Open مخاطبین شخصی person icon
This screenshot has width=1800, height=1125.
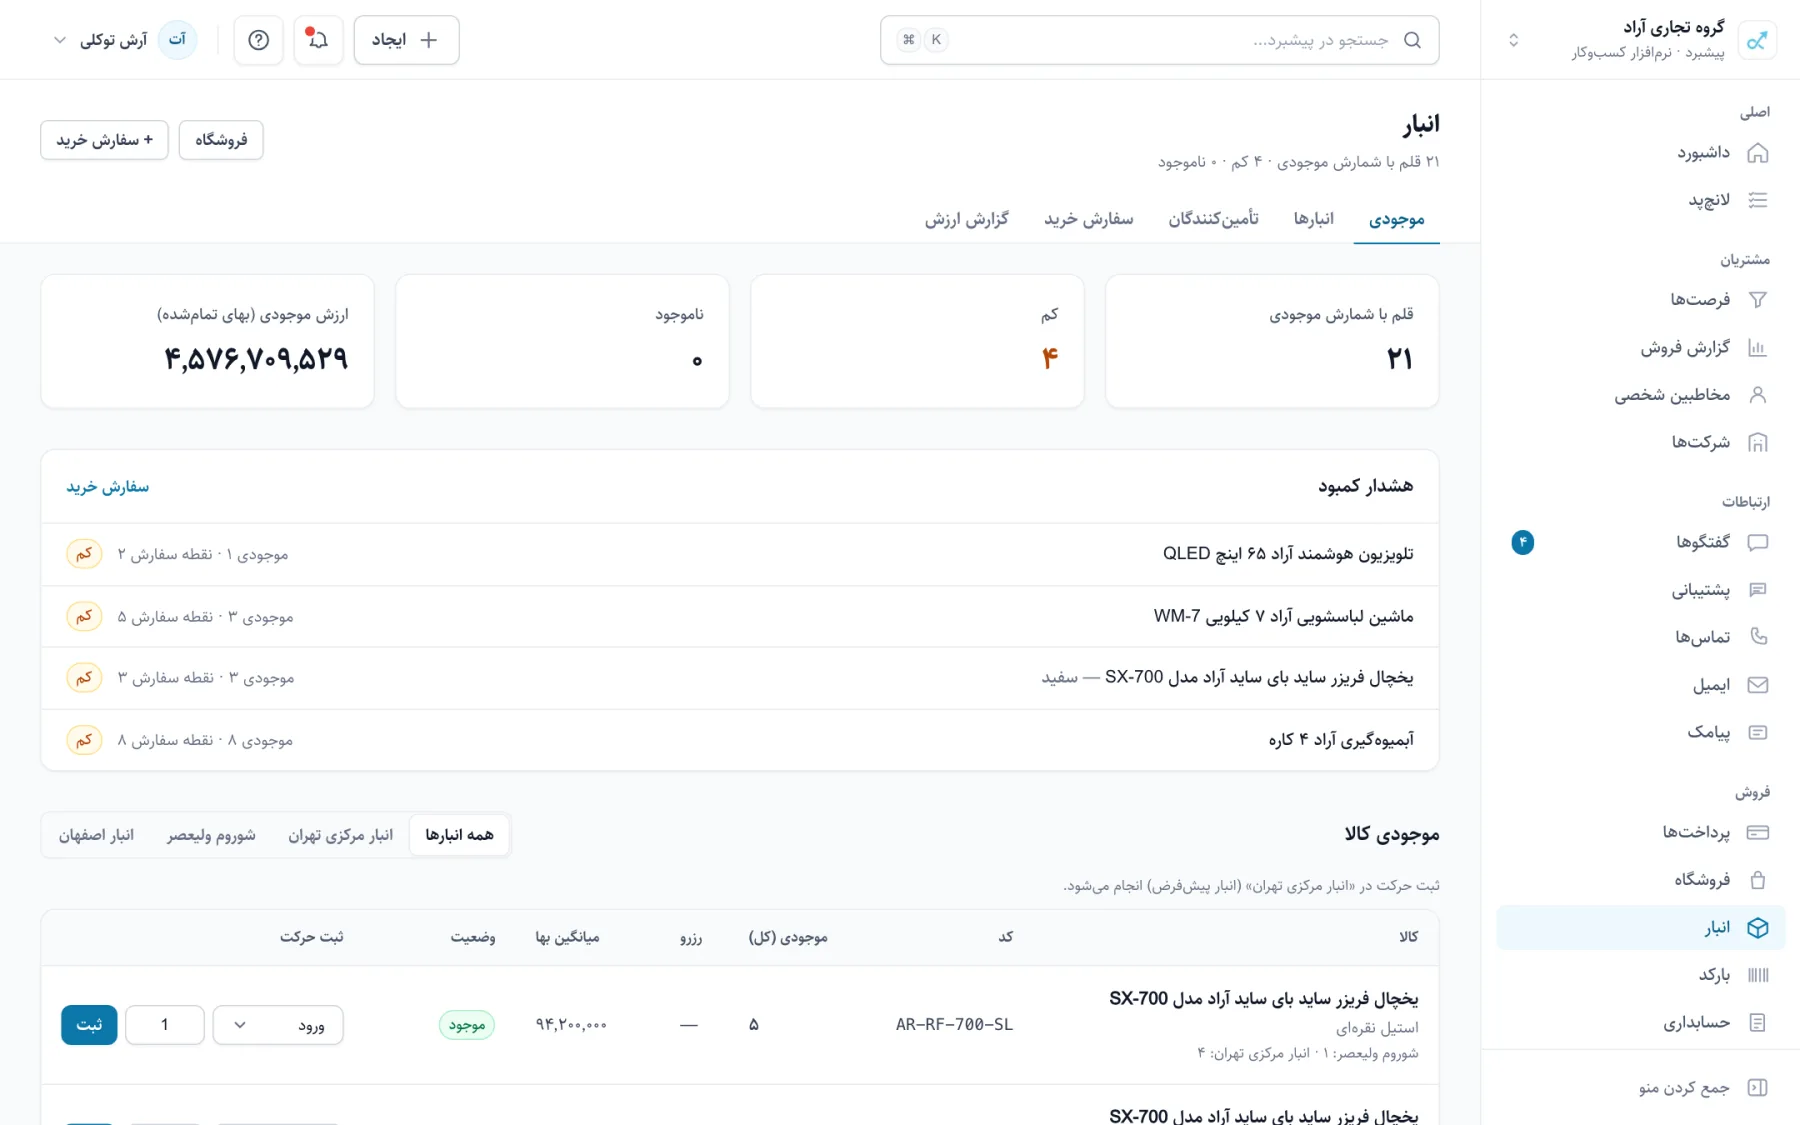[1757, 395]
